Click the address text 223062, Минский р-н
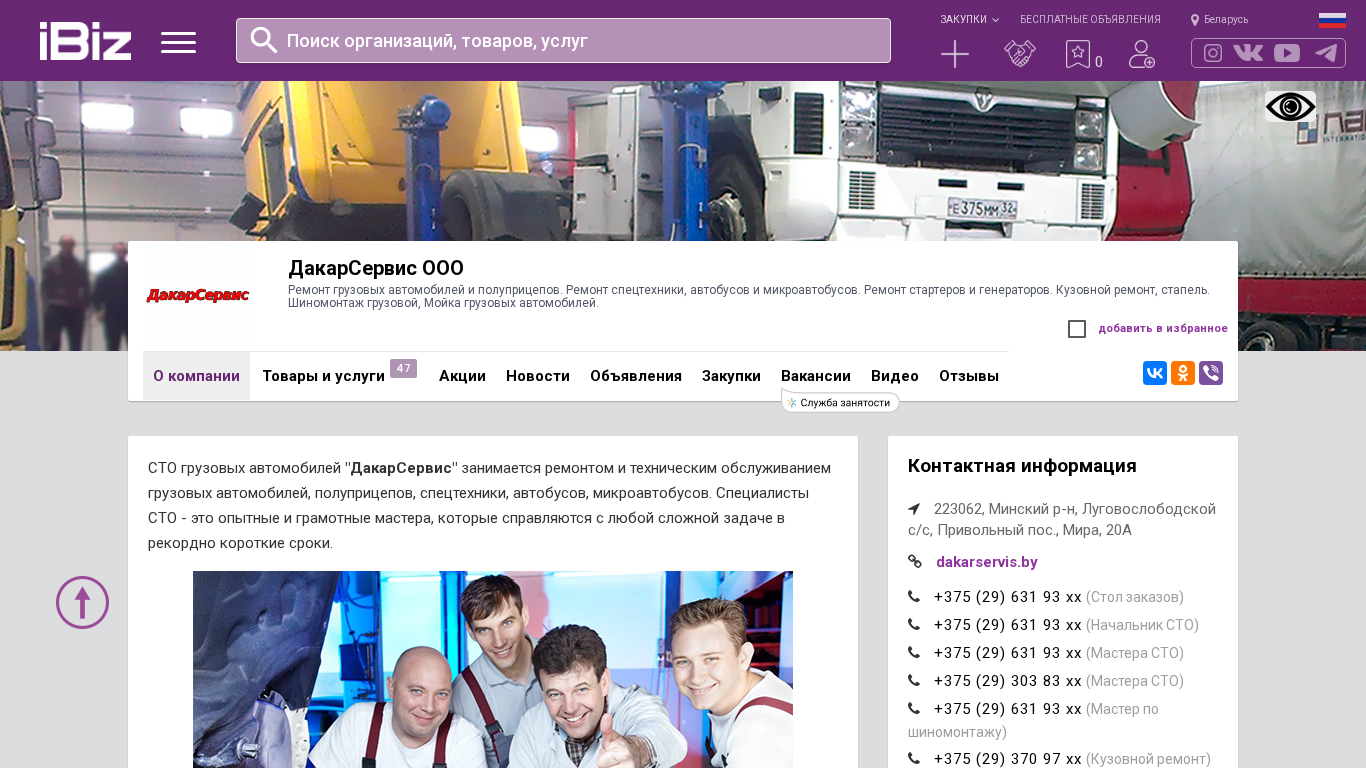 click(x=1062, y=519)
